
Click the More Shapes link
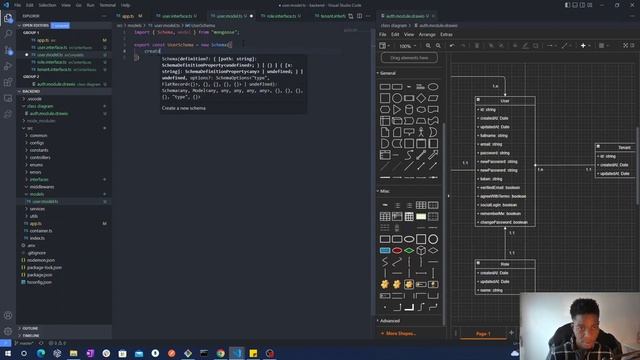pyautogui.click(x=398, y=333)
